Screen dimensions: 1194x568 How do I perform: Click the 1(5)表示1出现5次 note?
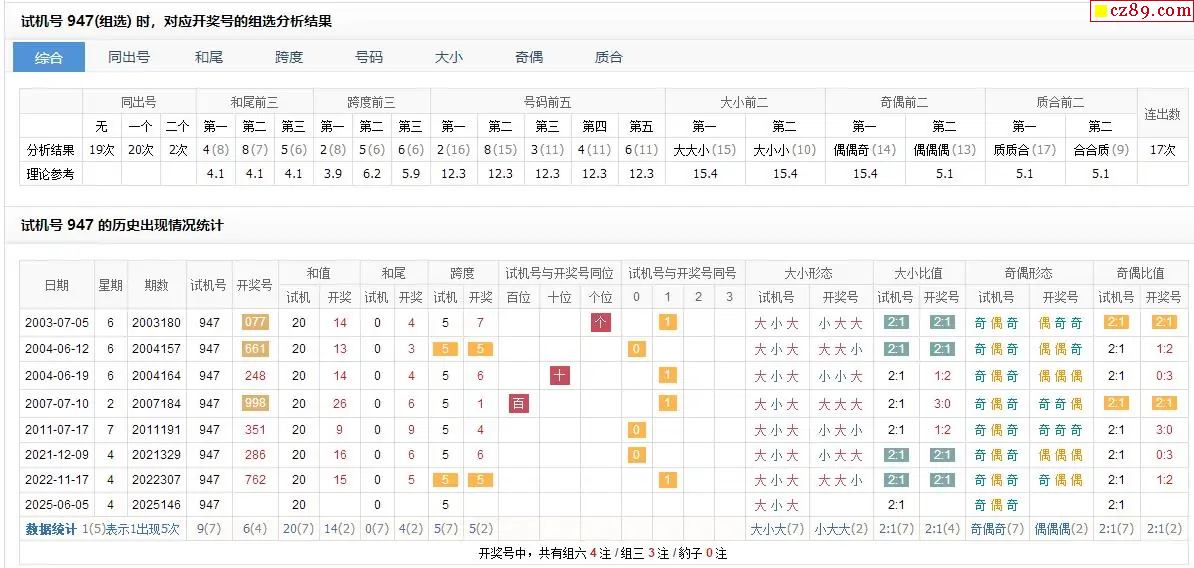(131, 529)
